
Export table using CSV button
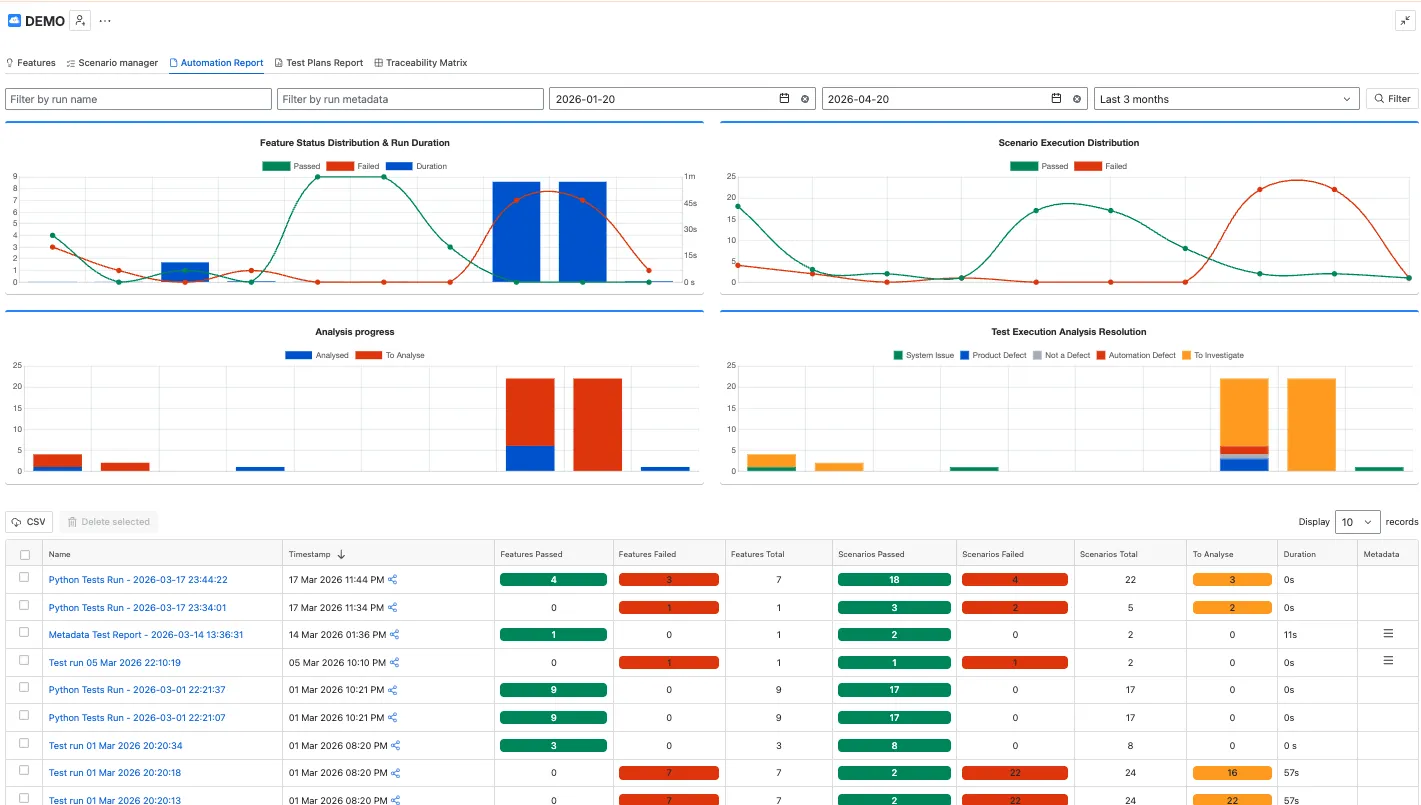[x=29, y=522]
